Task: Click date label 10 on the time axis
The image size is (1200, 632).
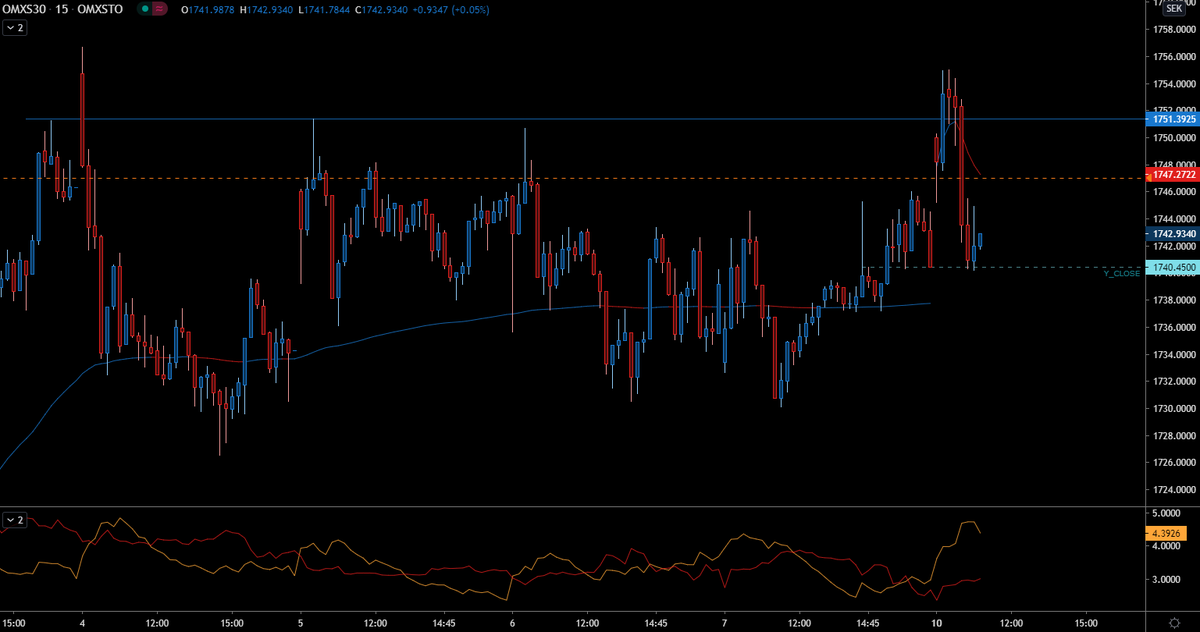Action: (x=936, y=621)
